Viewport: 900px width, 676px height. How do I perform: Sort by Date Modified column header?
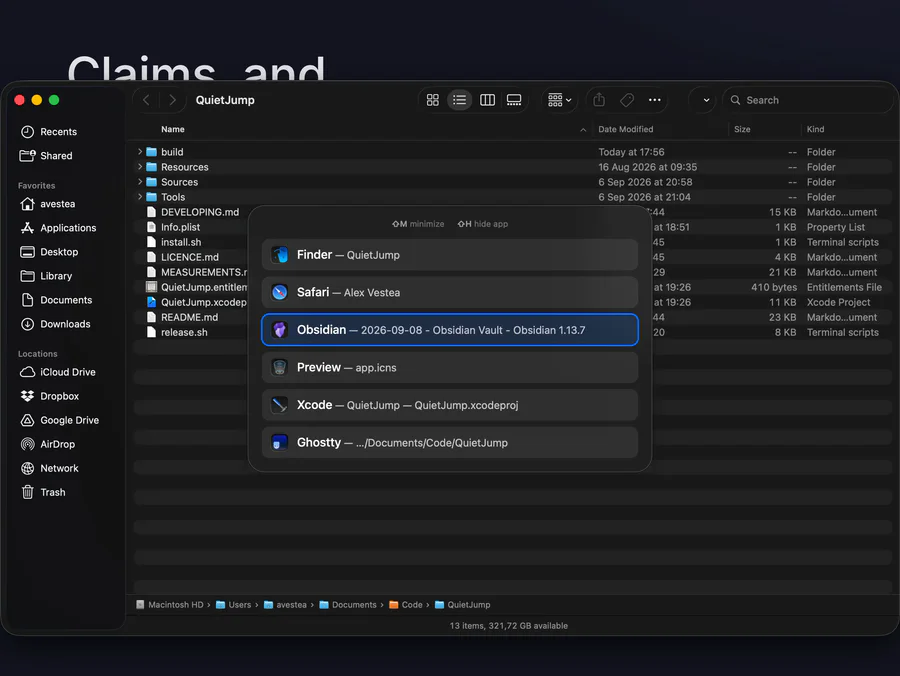pos(626,130)
